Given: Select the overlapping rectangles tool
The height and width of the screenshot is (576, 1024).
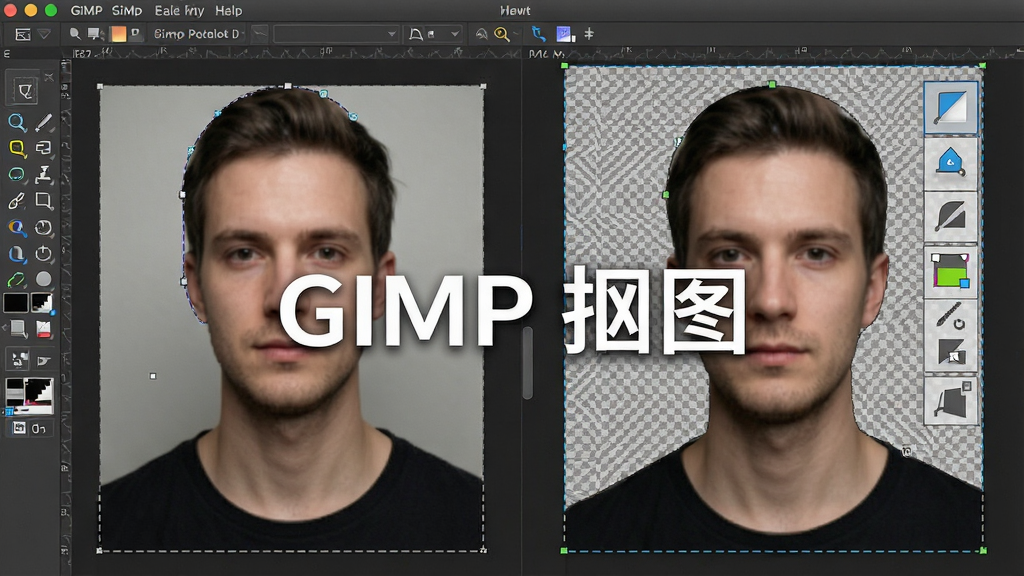Looking at the screenshot, I should 44,148.
